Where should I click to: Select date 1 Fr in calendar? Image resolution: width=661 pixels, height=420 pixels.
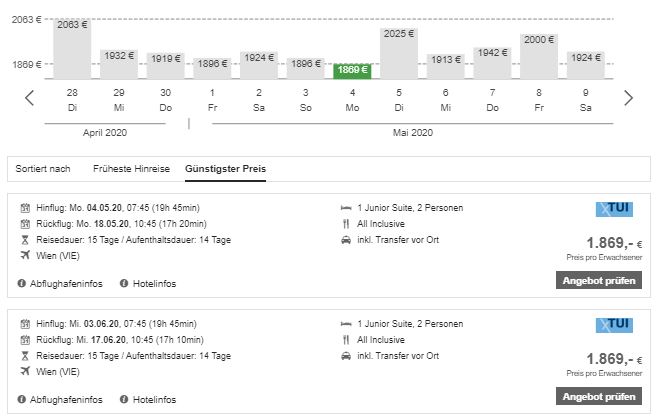pos(212,98)
